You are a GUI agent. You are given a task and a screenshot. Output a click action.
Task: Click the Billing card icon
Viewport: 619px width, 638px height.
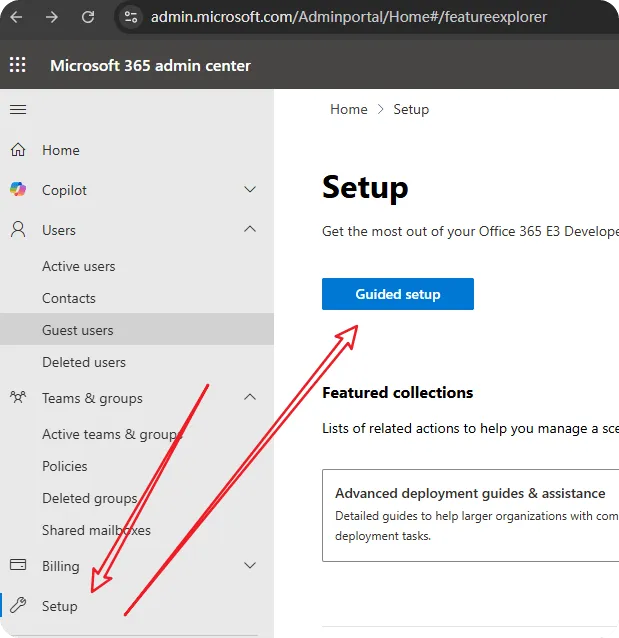18,565
